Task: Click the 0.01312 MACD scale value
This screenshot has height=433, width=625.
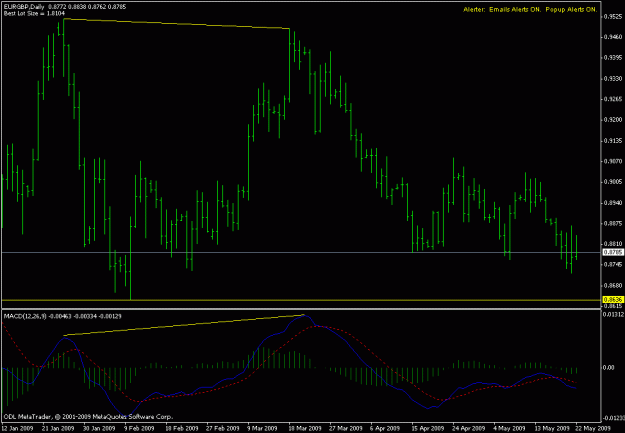Action: (613, 315)
